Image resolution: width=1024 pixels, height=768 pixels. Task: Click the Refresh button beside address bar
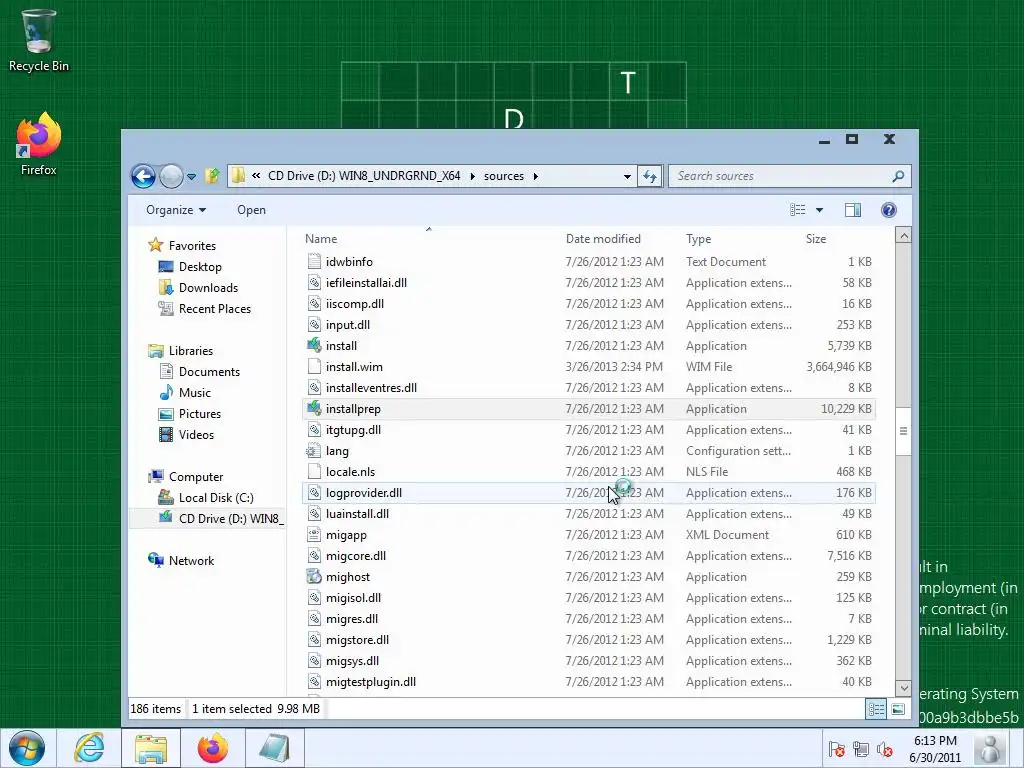tap(650, 176)
